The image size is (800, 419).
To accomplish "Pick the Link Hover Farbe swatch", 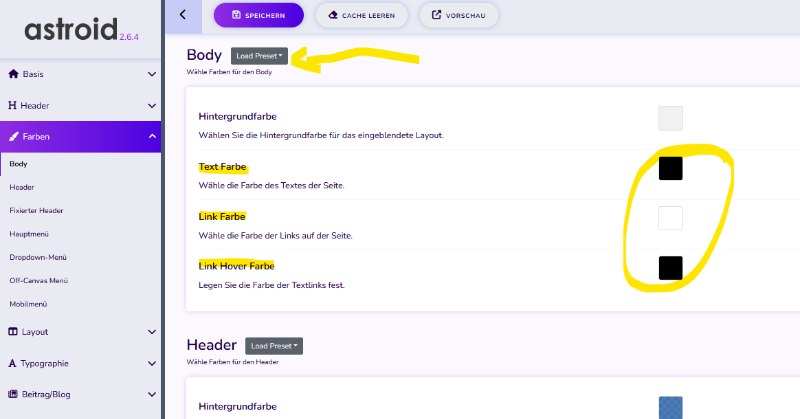I will pos(670,268).
